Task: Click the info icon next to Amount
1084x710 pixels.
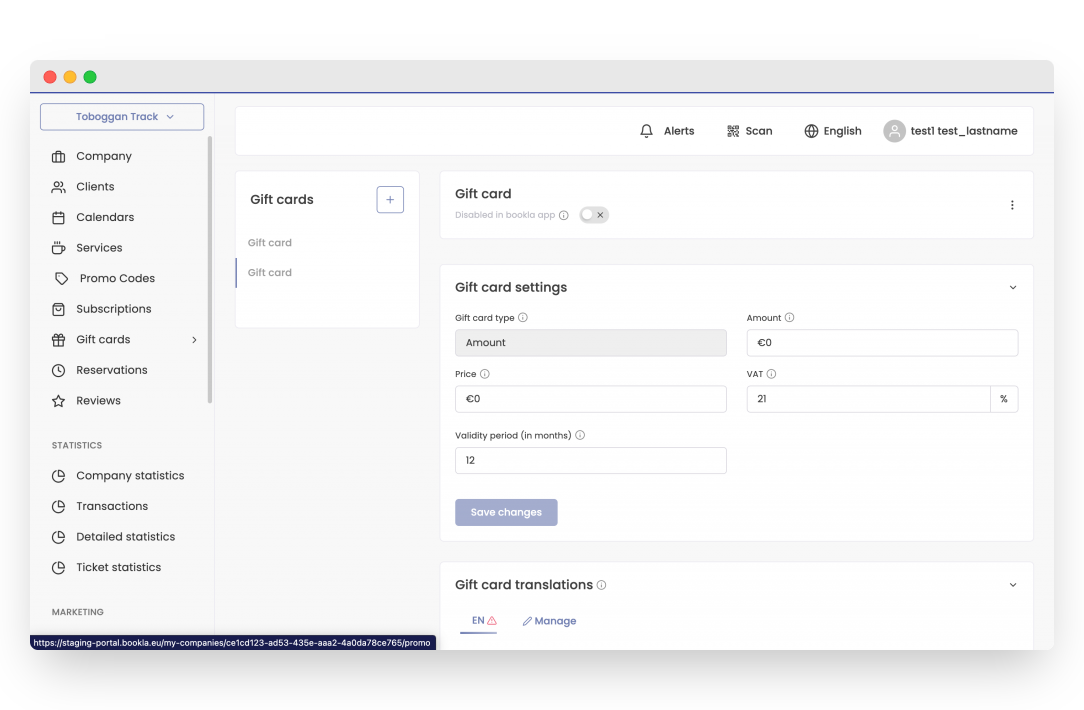Action: (x=788, y=317)
